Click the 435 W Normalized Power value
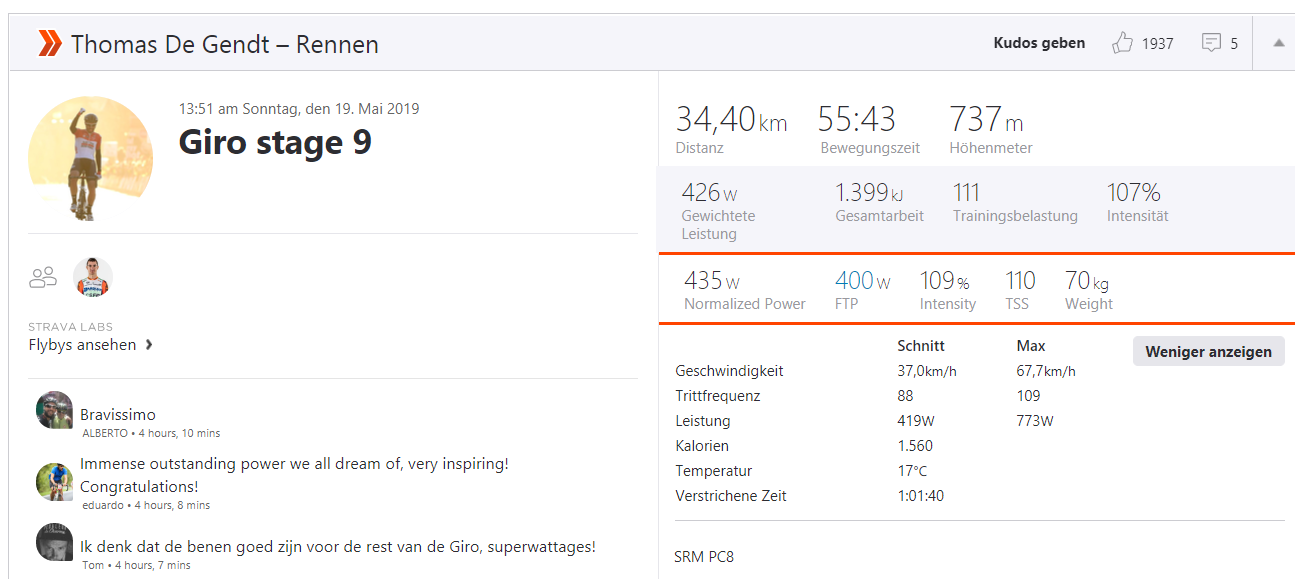This screenshot has height=579, width=1295. [x=712, y=281]
